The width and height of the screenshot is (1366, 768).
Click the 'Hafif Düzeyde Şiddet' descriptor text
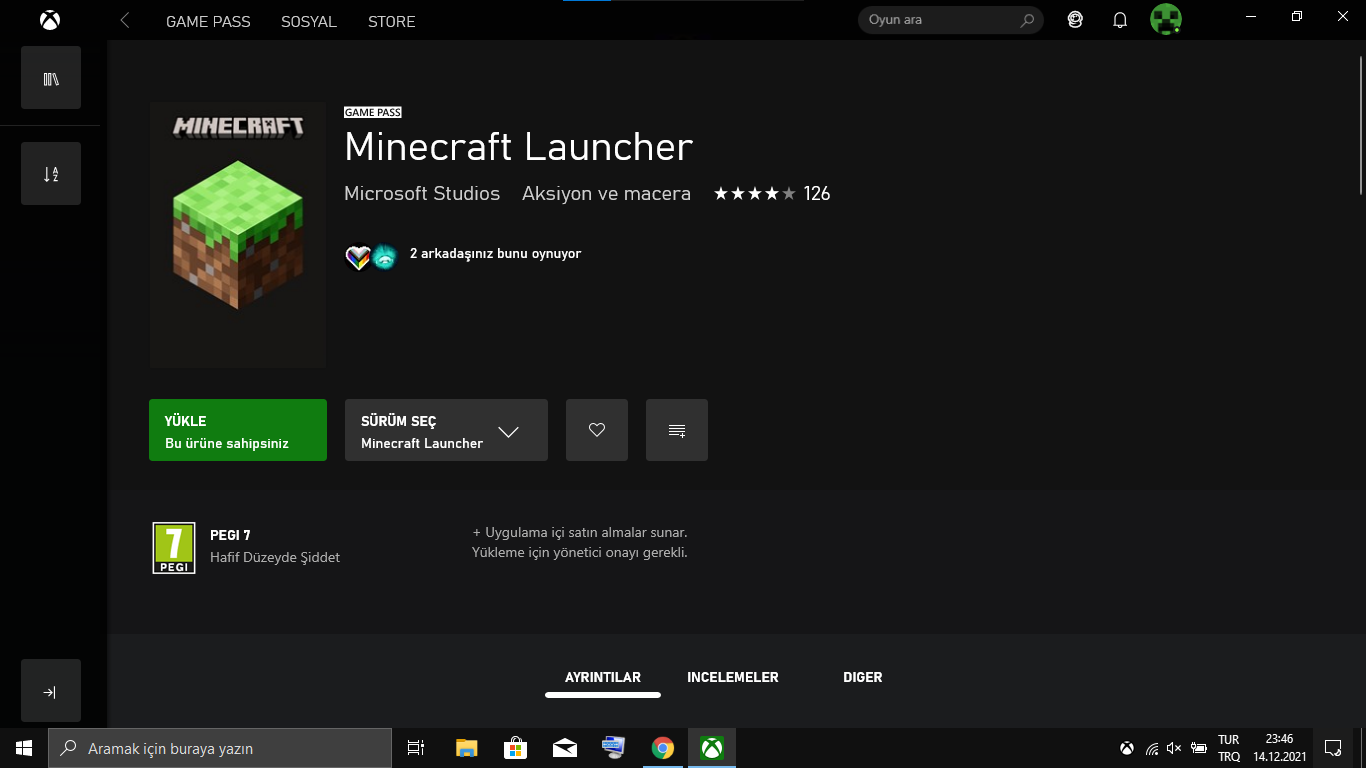(275, 557)
